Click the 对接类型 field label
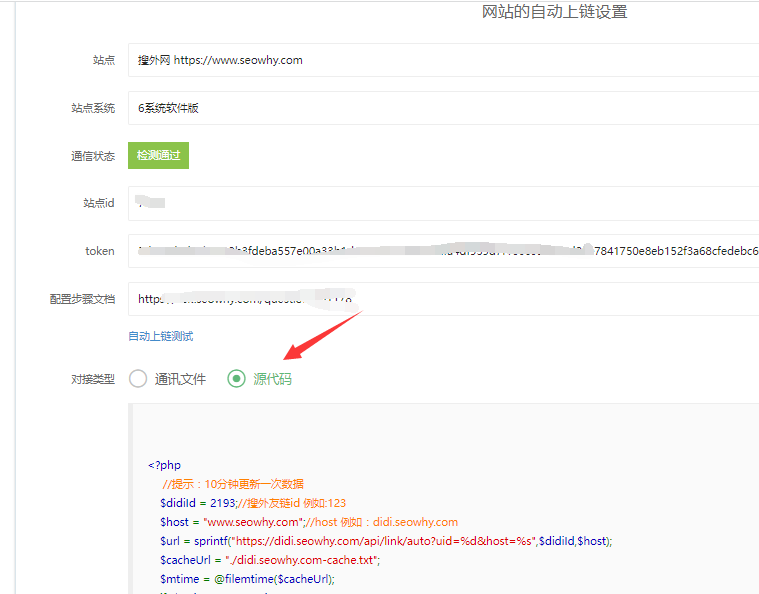The height and width of the screenshot is (594, 759). point(92,379)
